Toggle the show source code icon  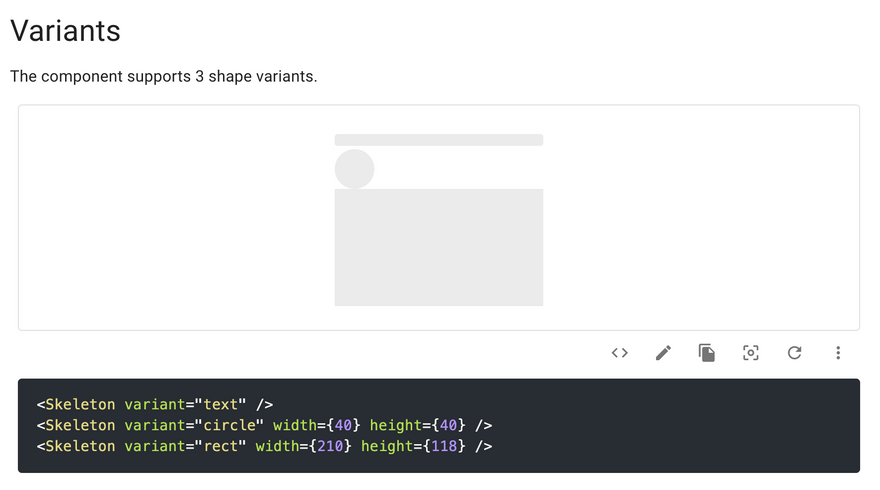620,353
